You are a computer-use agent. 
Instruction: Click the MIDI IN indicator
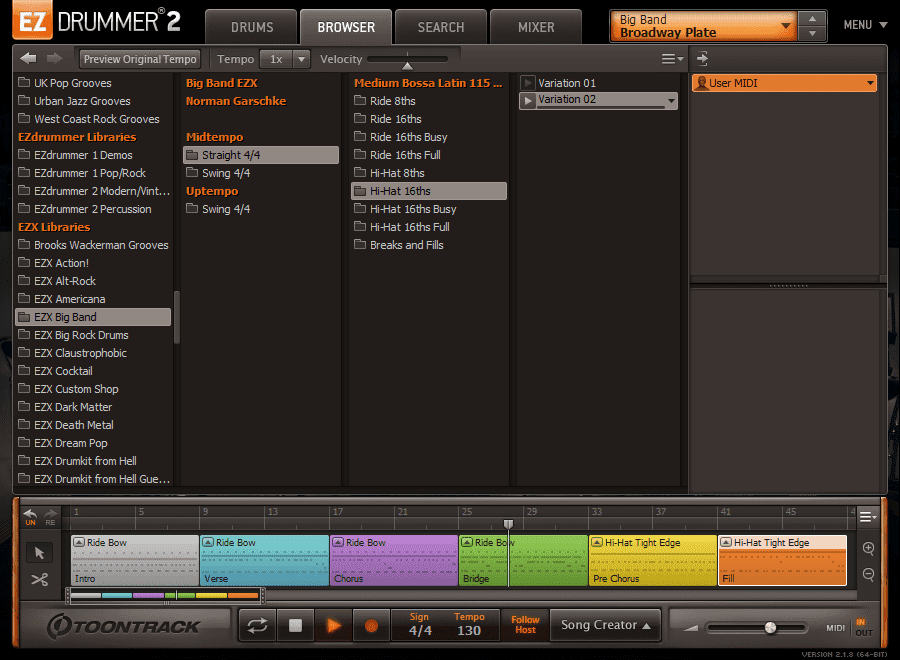tap(860, 622)
